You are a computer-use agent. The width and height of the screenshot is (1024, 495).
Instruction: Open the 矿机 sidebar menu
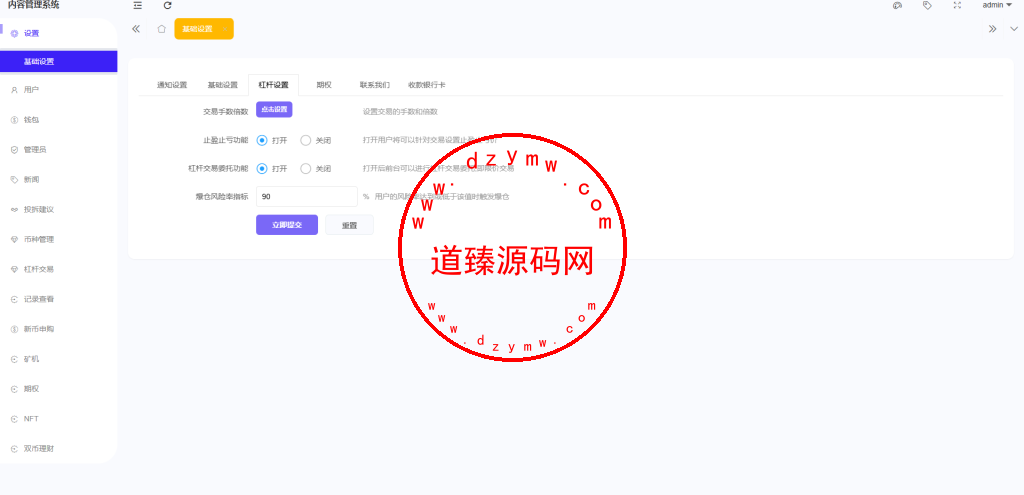(59, 359)
